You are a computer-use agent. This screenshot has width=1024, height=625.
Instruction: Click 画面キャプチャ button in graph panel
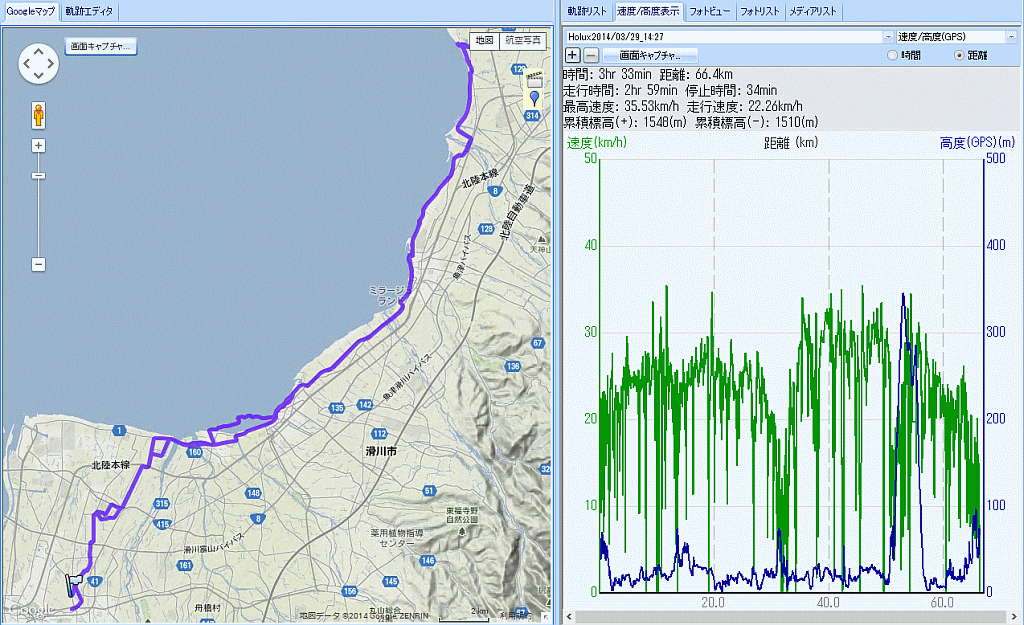[649, 55]
